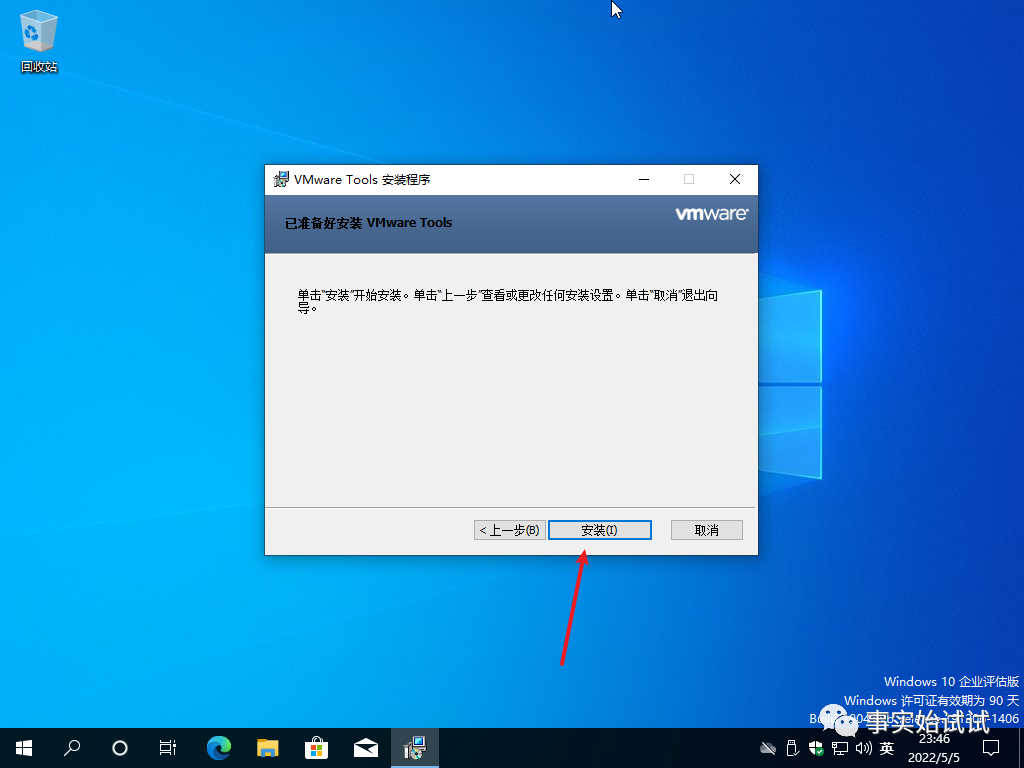Open the Recycle Bin desktop icon

pos(39,41)
